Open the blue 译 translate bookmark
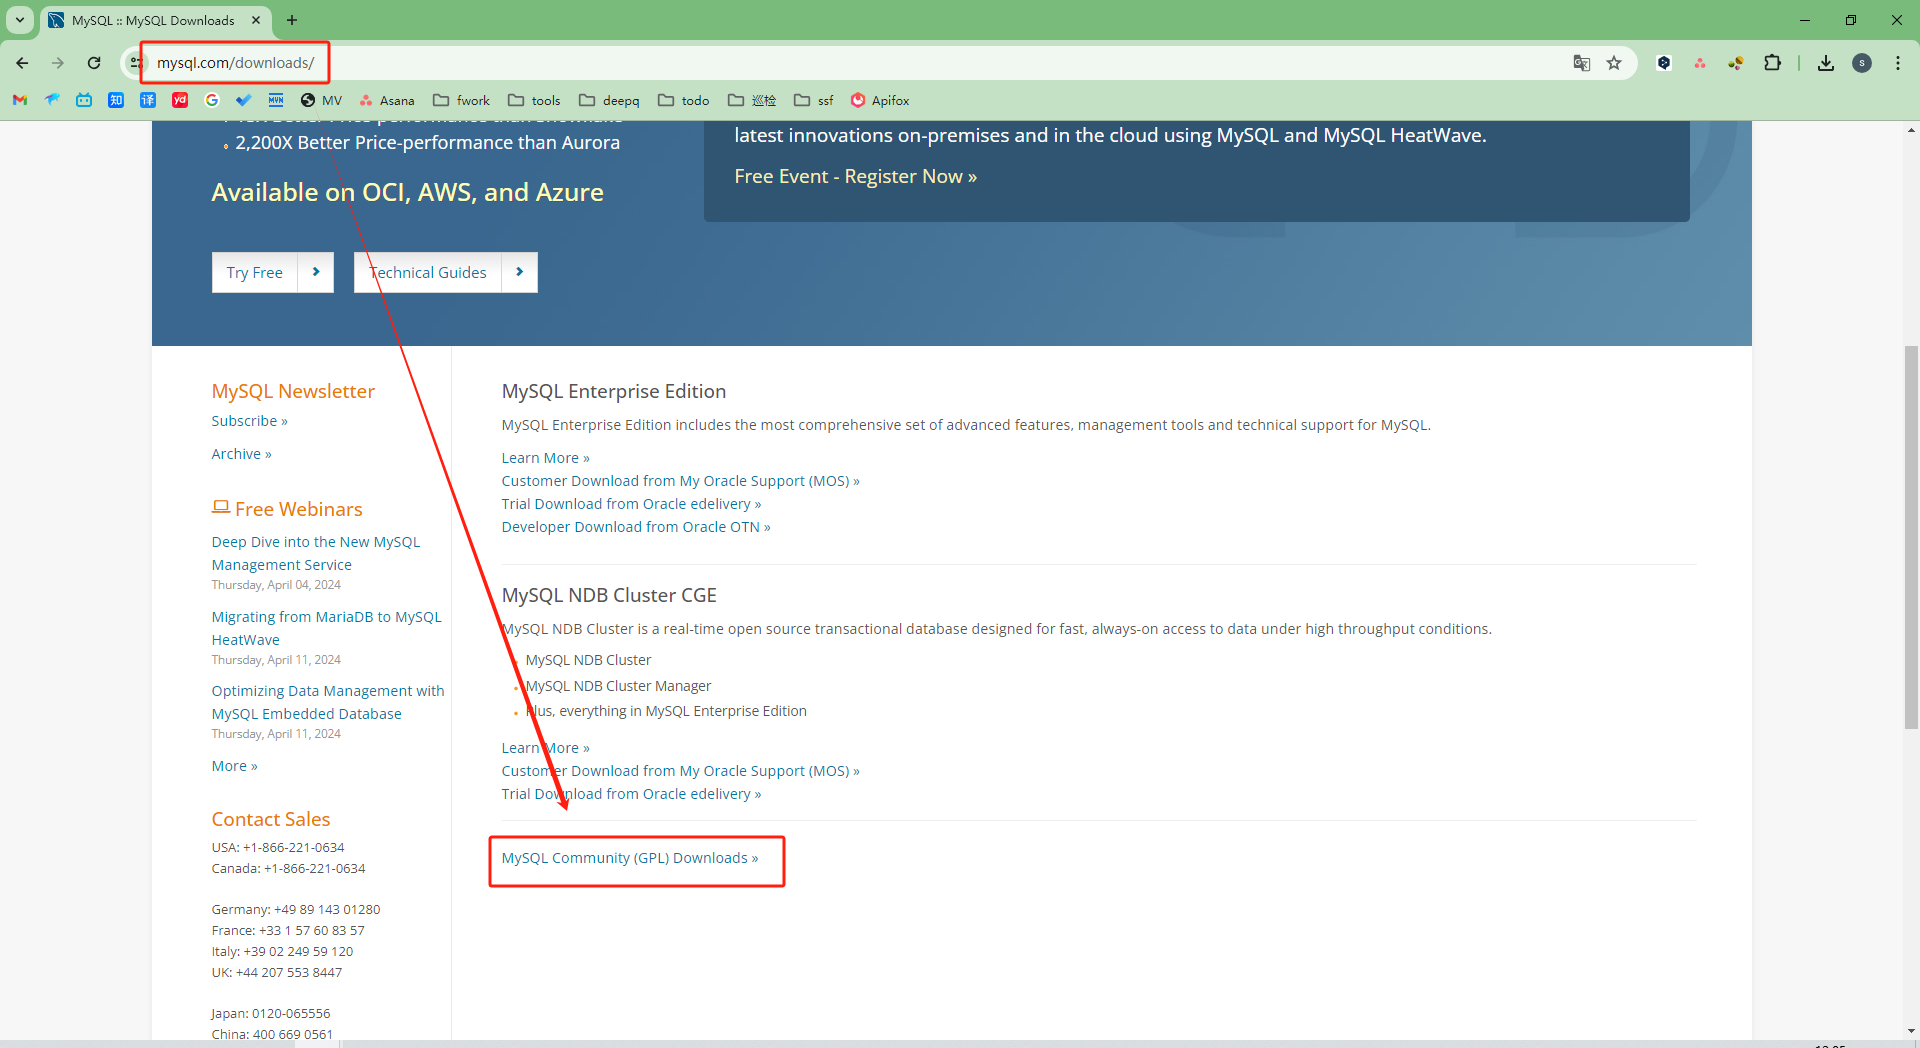Viewport: 1920px width, 1048px height. 148,100
